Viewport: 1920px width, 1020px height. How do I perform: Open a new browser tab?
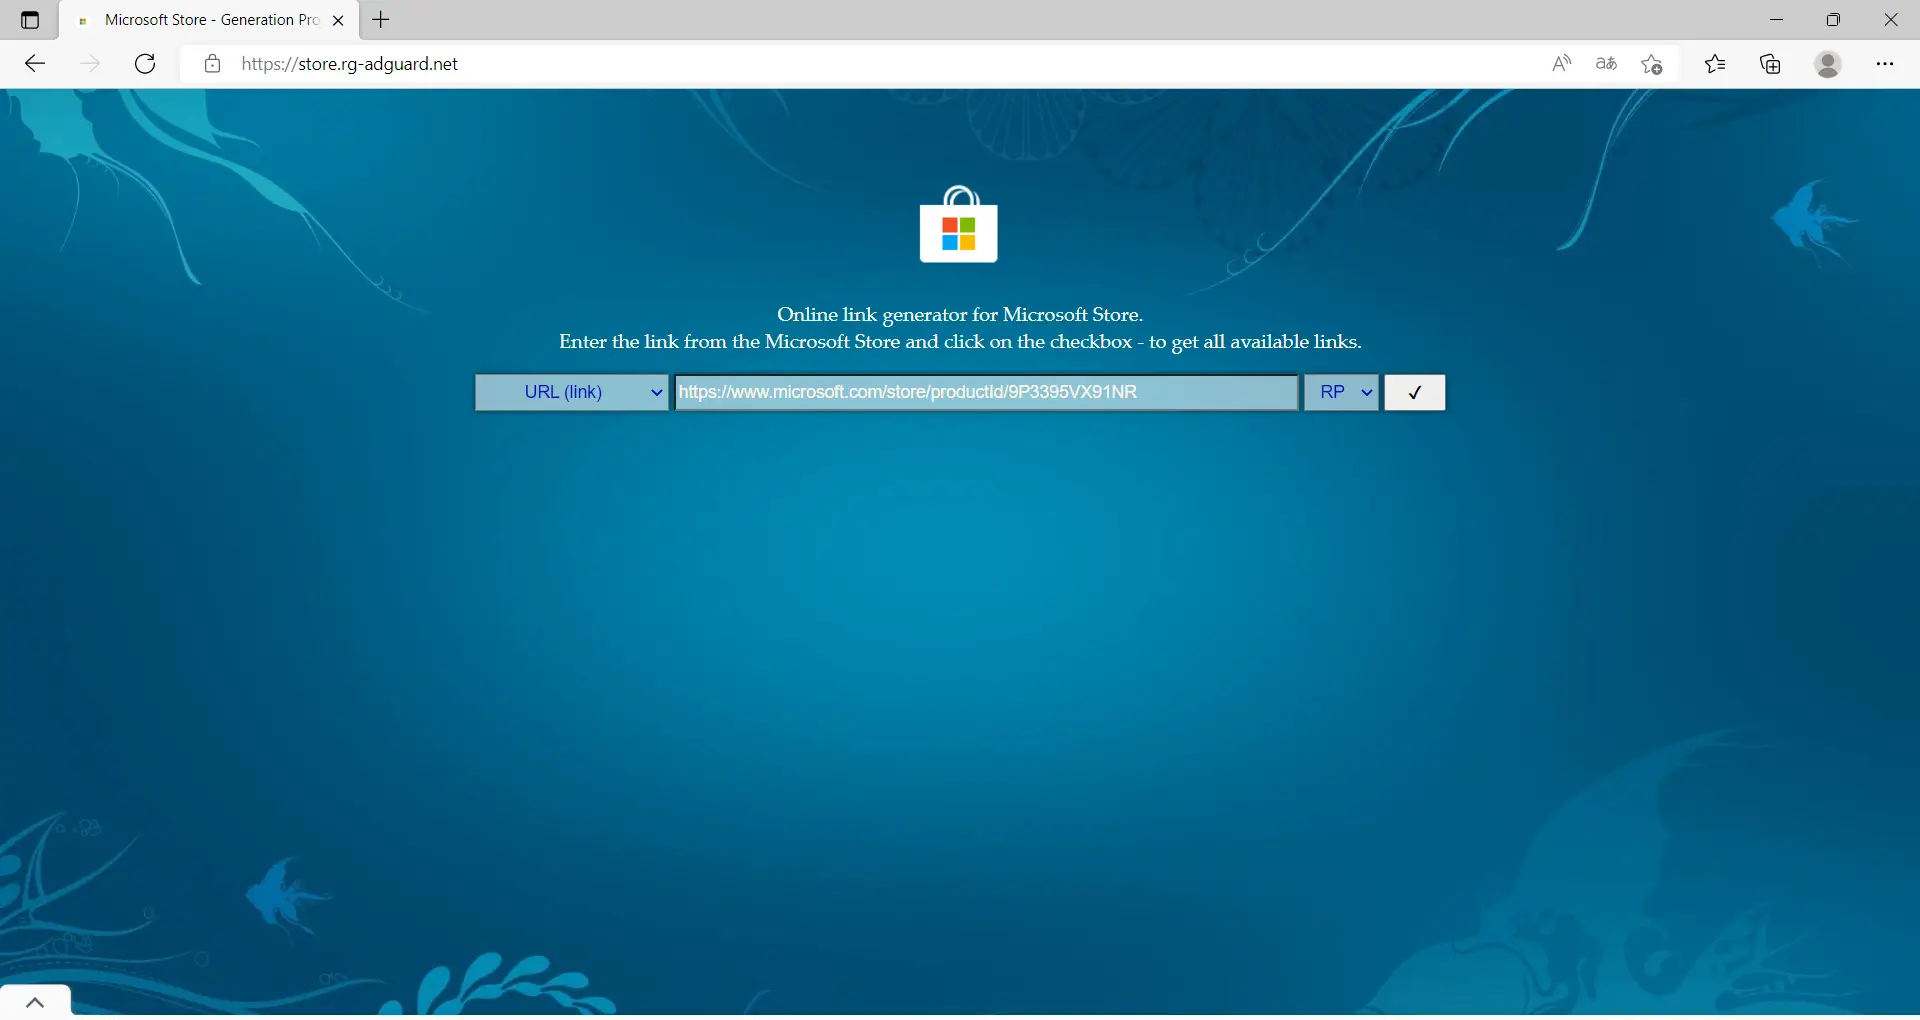click(381, 20)
